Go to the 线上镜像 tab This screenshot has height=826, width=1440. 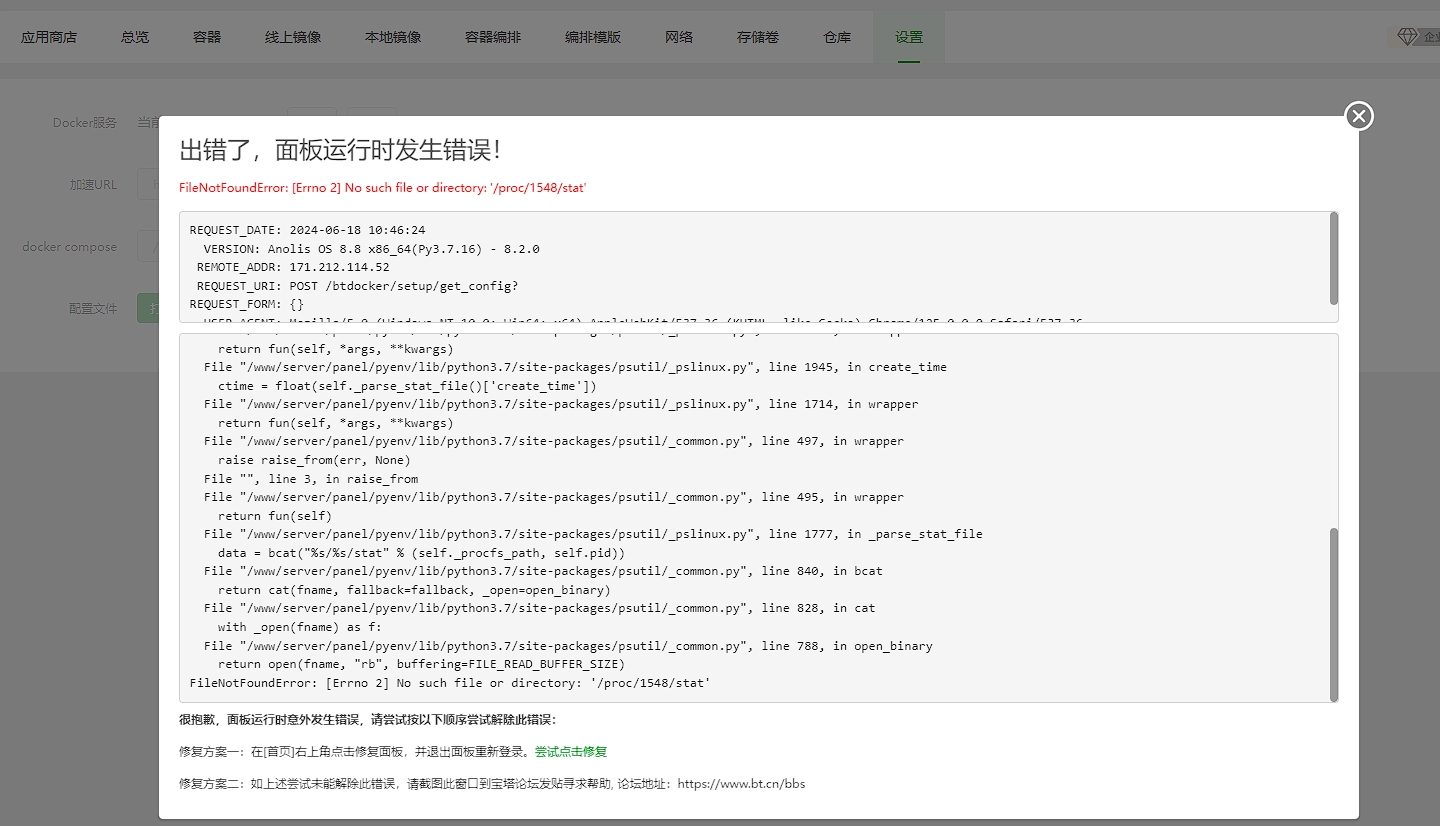point(293,37)
